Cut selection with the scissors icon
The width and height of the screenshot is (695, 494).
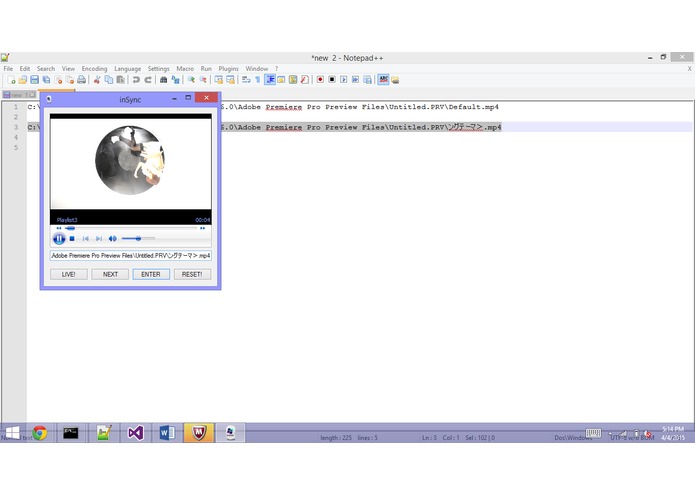[x=97, y=80]
